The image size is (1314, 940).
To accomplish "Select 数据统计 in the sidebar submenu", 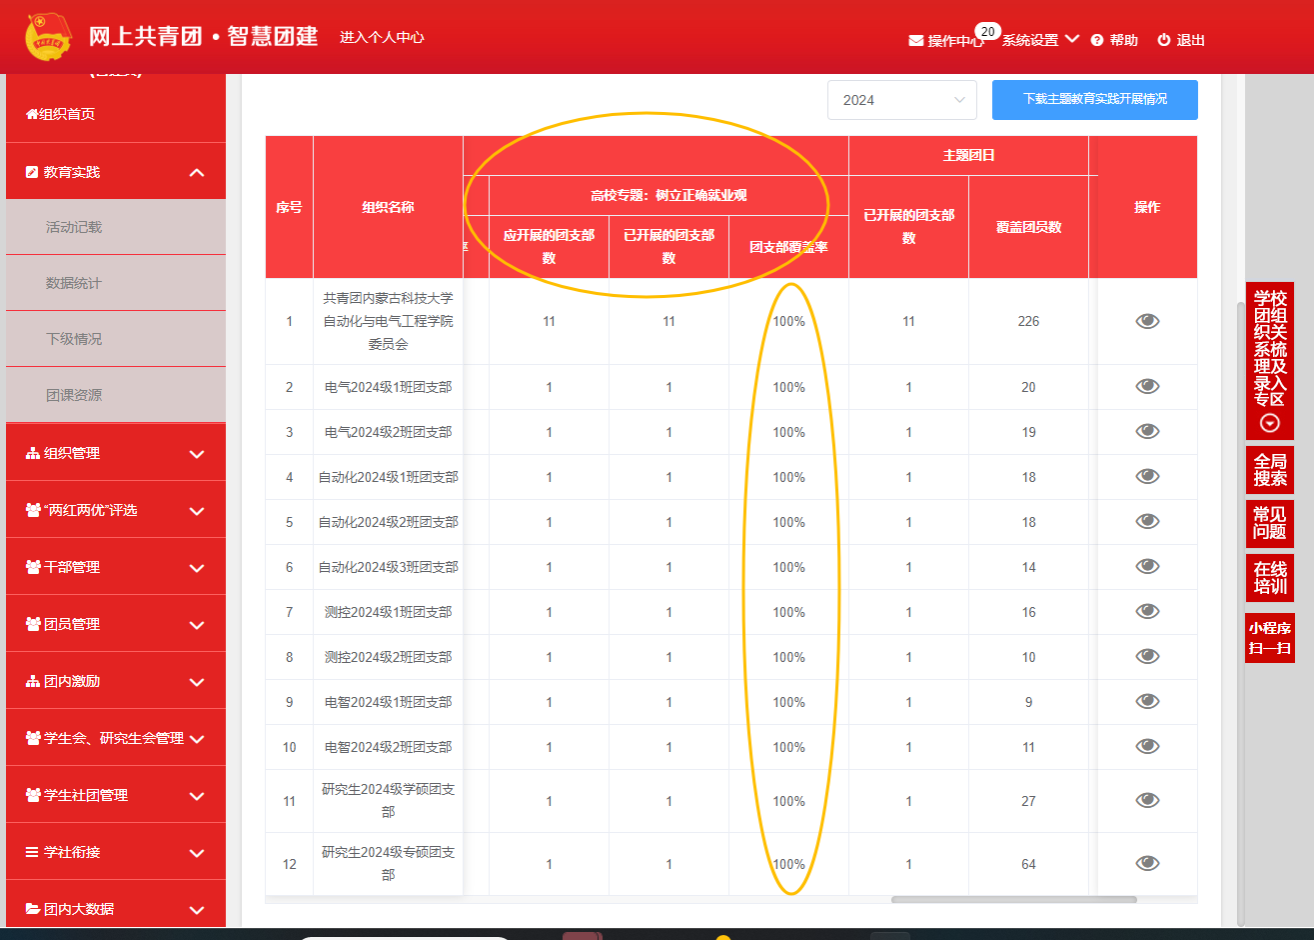I will [74, 283].
